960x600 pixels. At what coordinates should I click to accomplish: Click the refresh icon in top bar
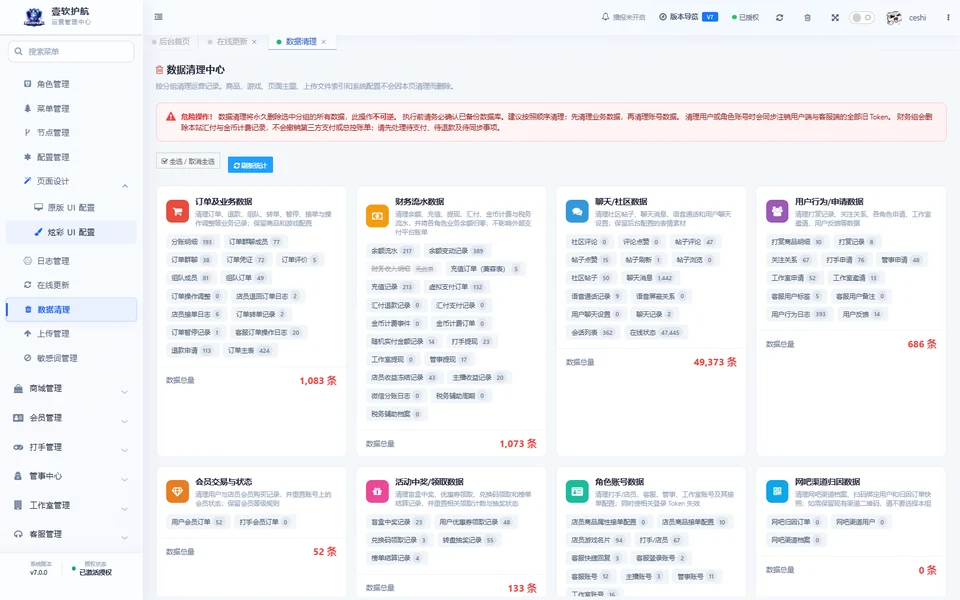[779, 18]
